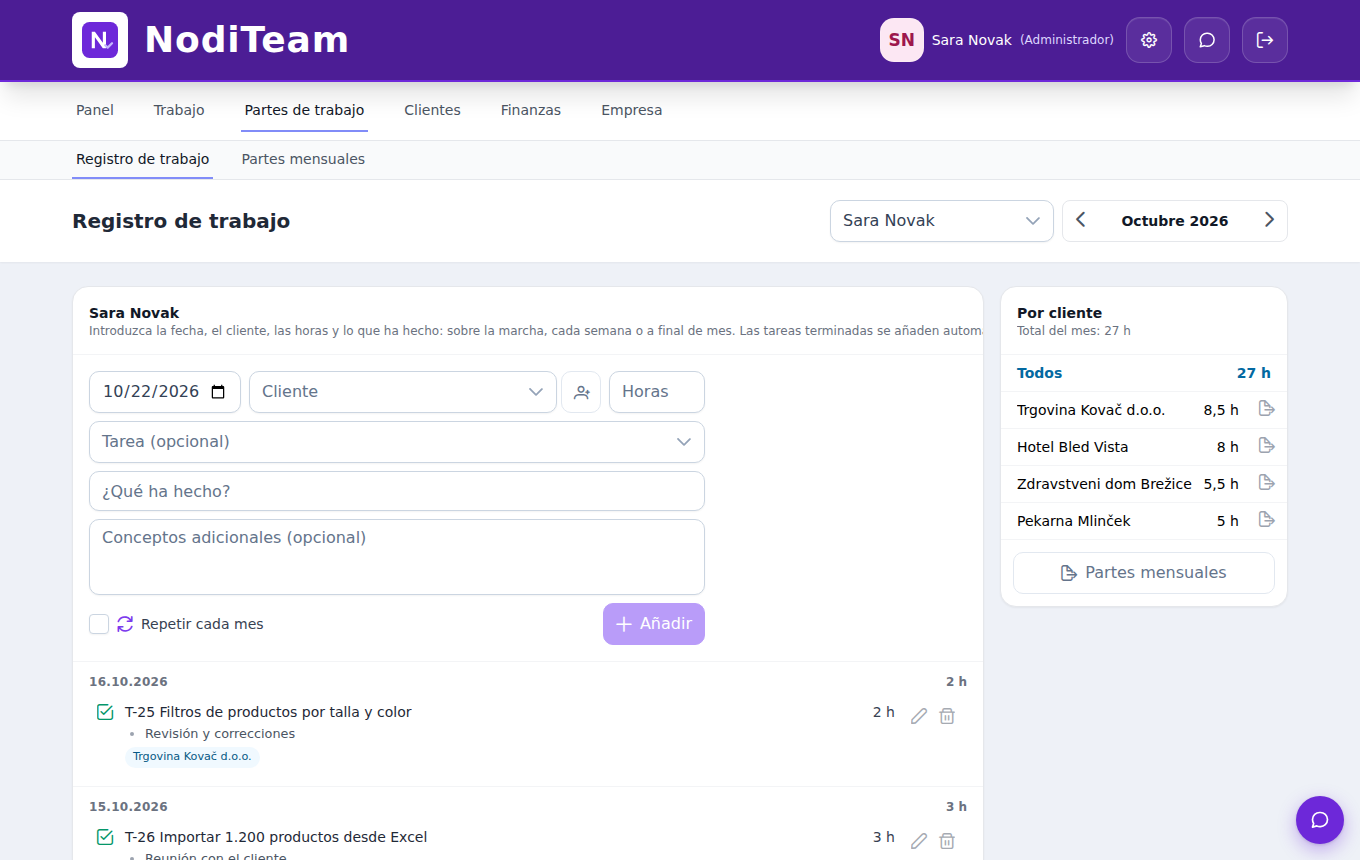
Task: Filter by Todos in Por cliente panel
Action: 1144,373
